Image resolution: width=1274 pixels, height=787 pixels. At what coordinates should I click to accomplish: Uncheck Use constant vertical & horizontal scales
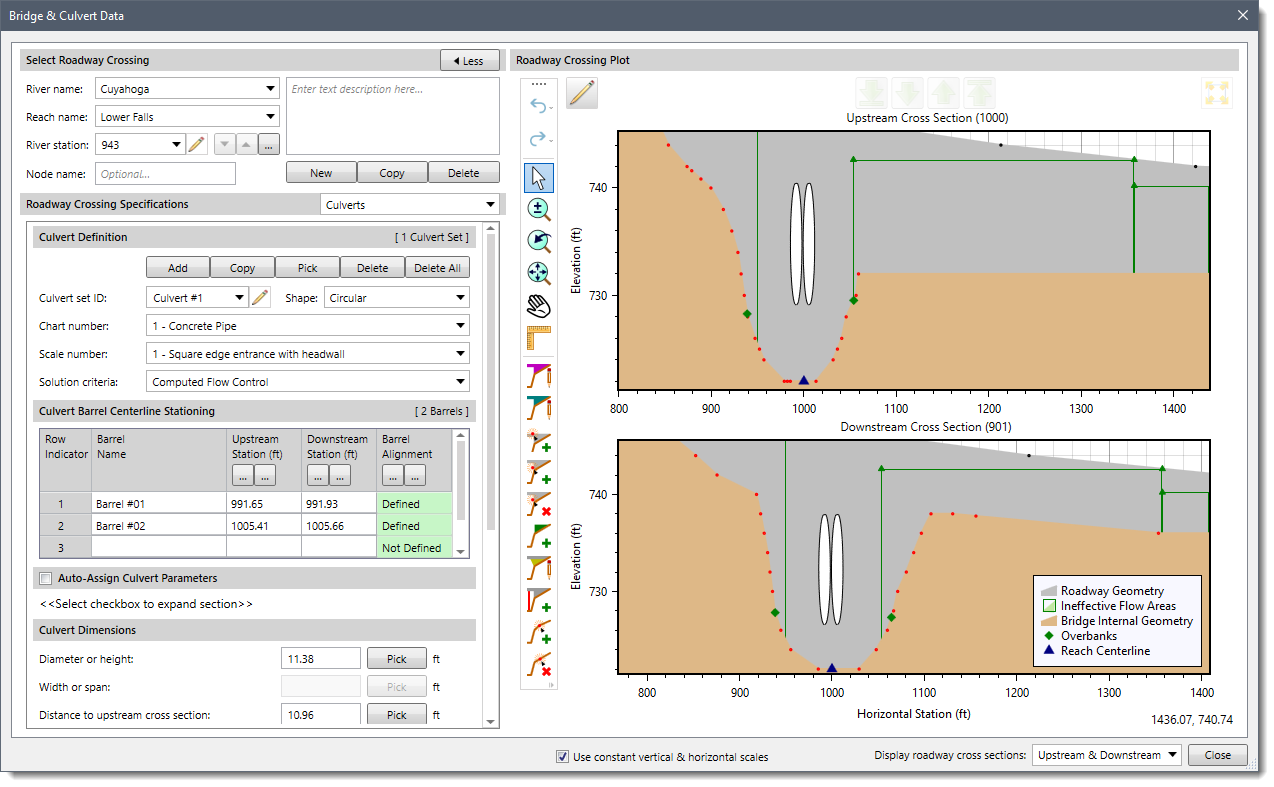click(x=563, y=756)
